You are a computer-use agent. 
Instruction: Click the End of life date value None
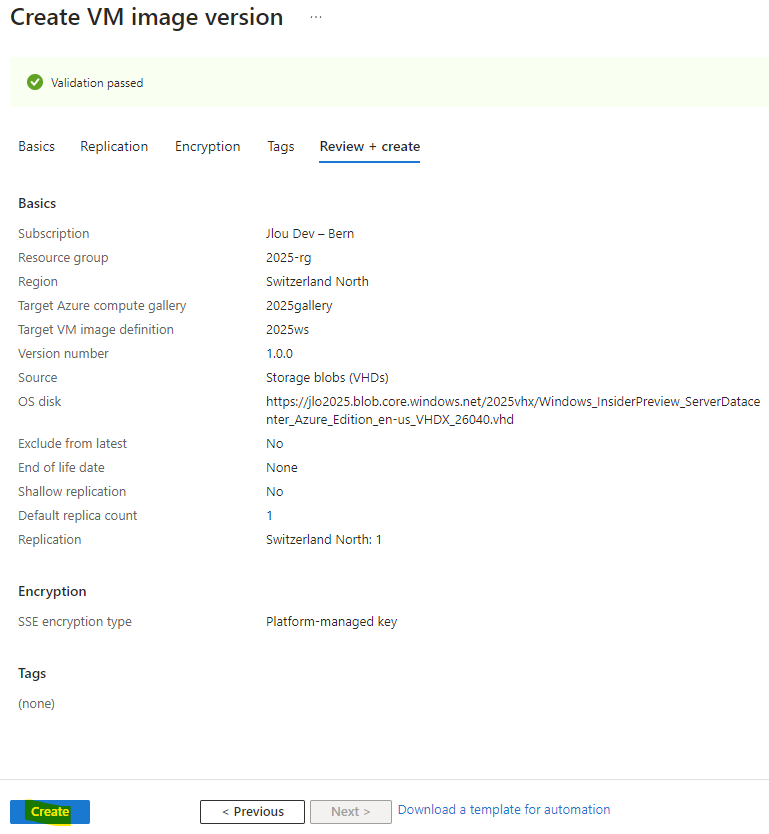point(282,468)
